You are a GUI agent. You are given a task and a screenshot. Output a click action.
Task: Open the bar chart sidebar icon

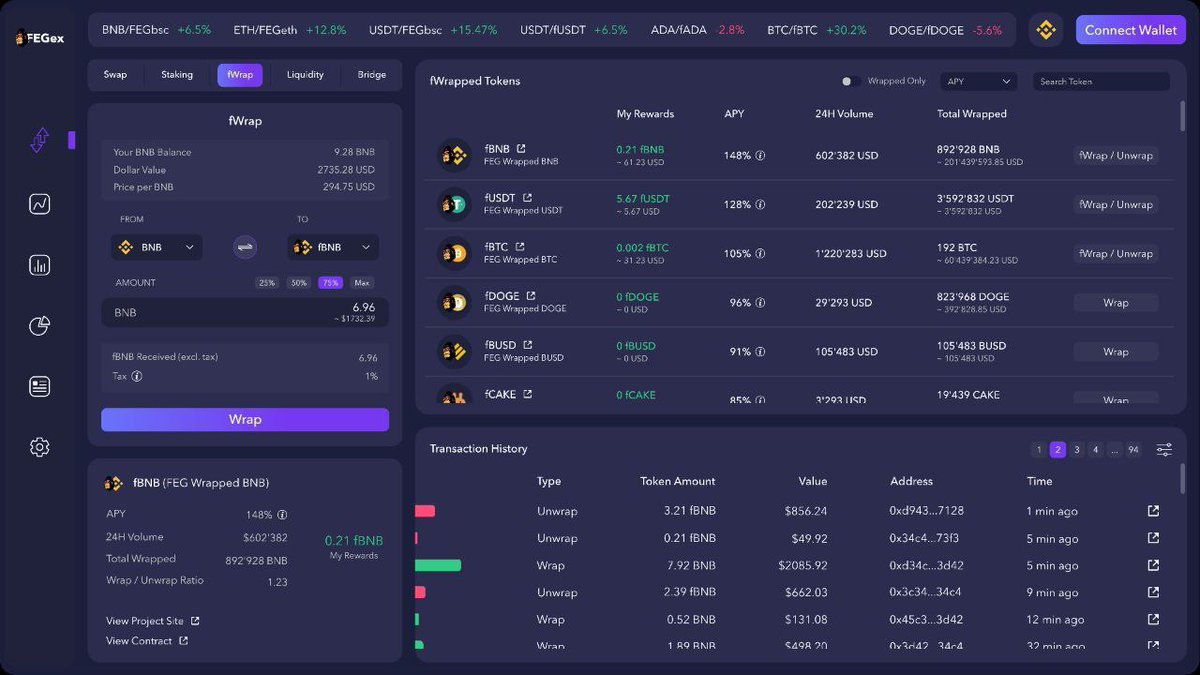(40, 265)
